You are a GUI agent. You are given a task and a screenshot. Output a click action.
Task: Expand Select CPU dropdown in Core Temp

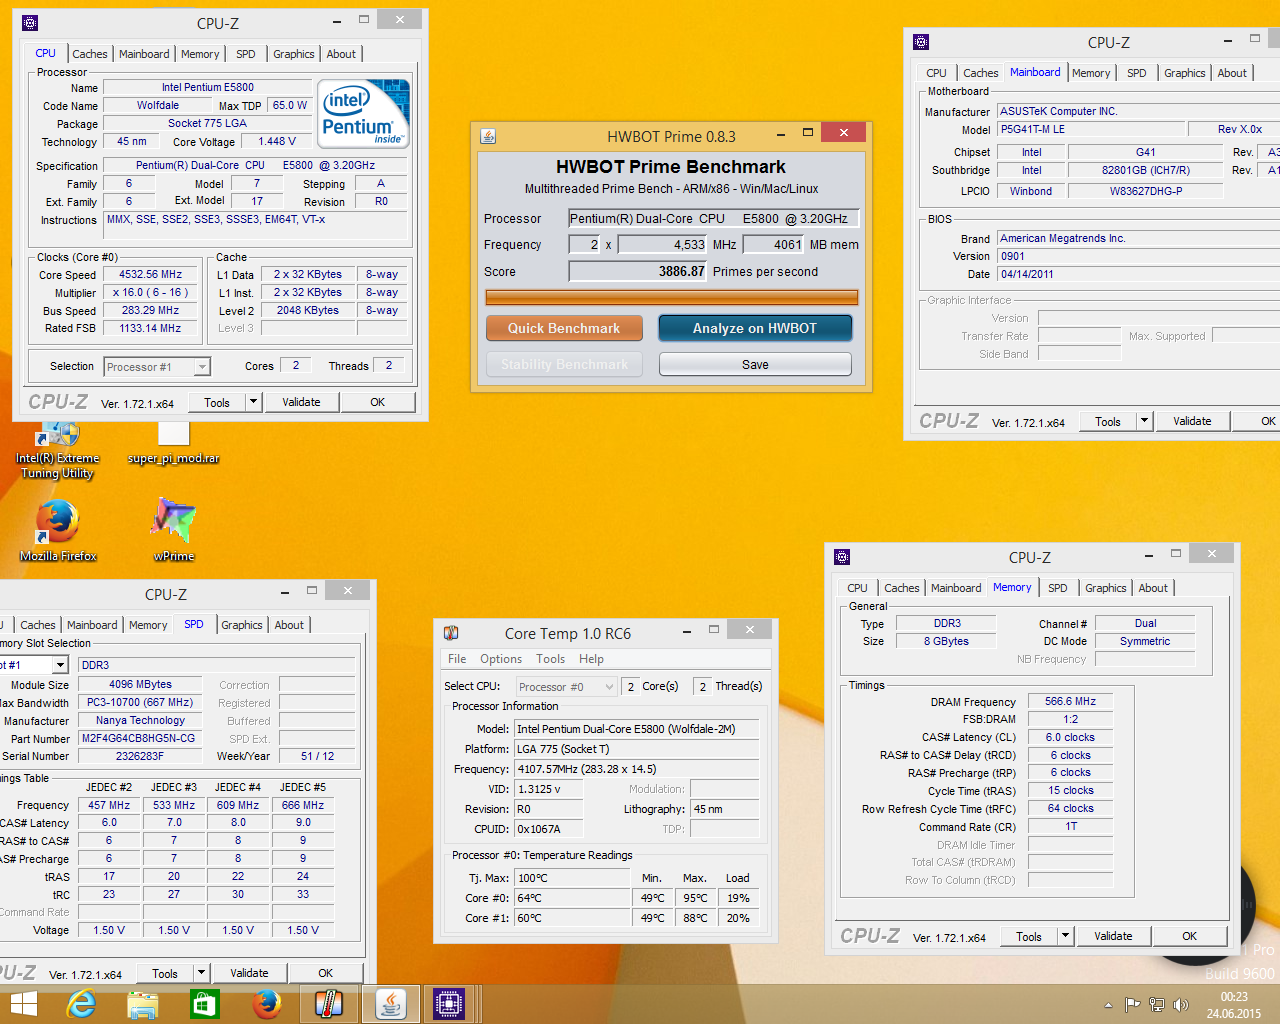[x=609, y=687]
